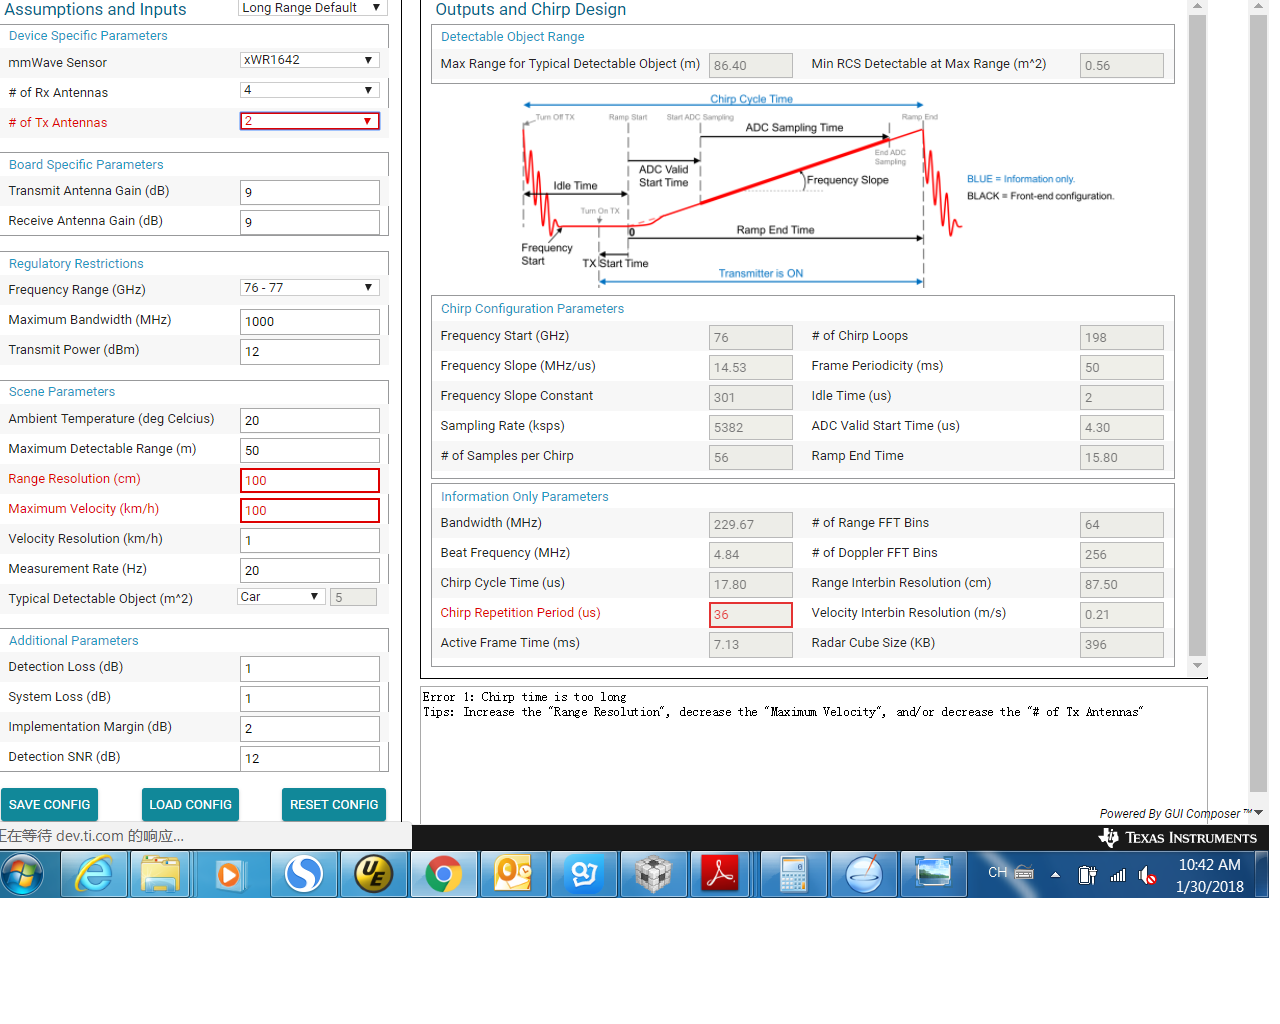Screen dimensions: 1280x1024
Task: Click the battery power tray icon
Action: (1087, 875)
